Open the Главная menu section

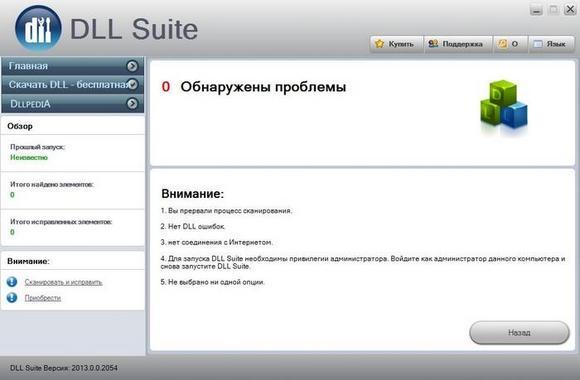tap(72, 66)
